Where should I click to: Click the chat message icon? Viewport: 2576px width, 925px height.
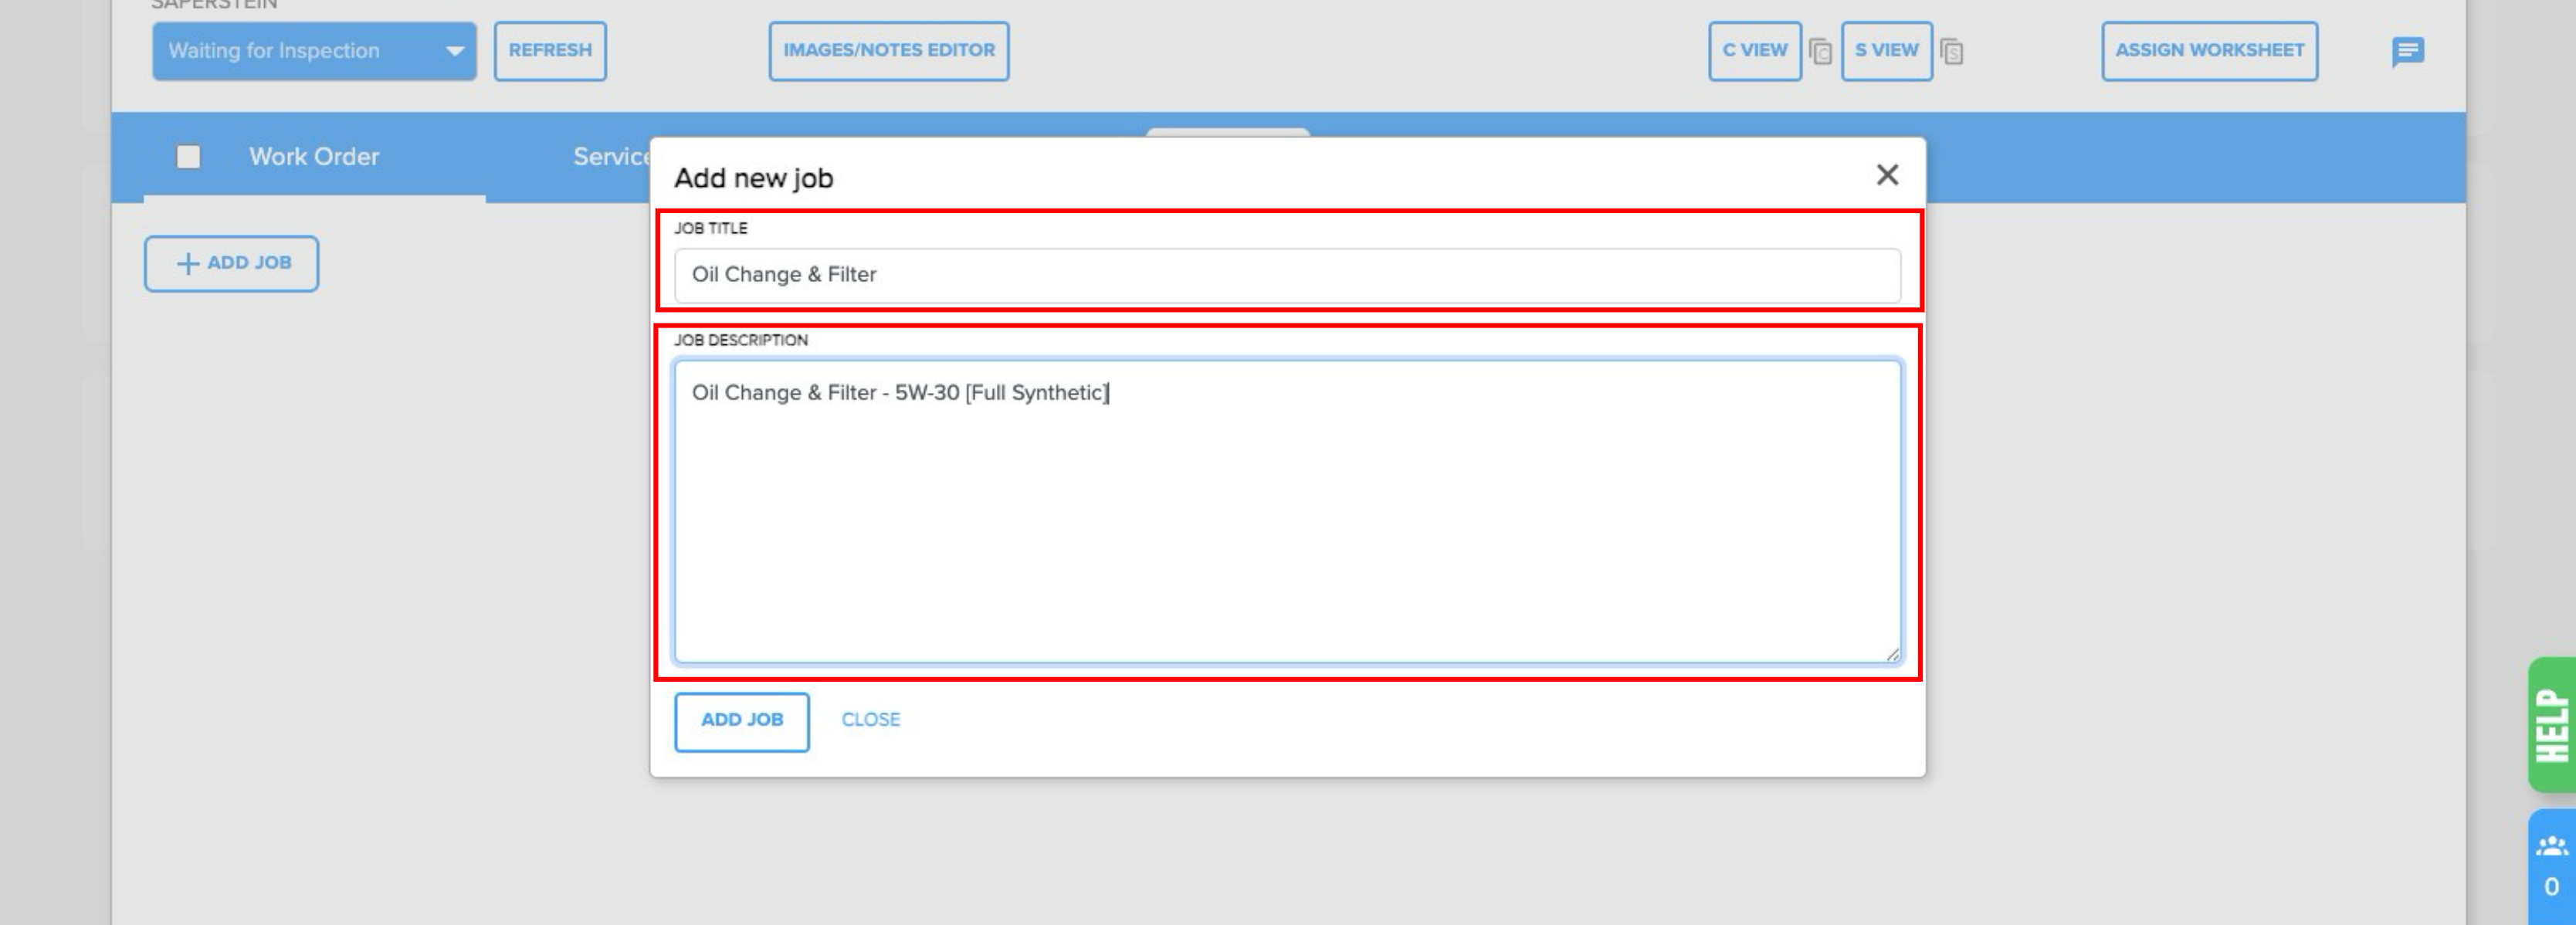pyautogui.click(x=2407, y=51)
